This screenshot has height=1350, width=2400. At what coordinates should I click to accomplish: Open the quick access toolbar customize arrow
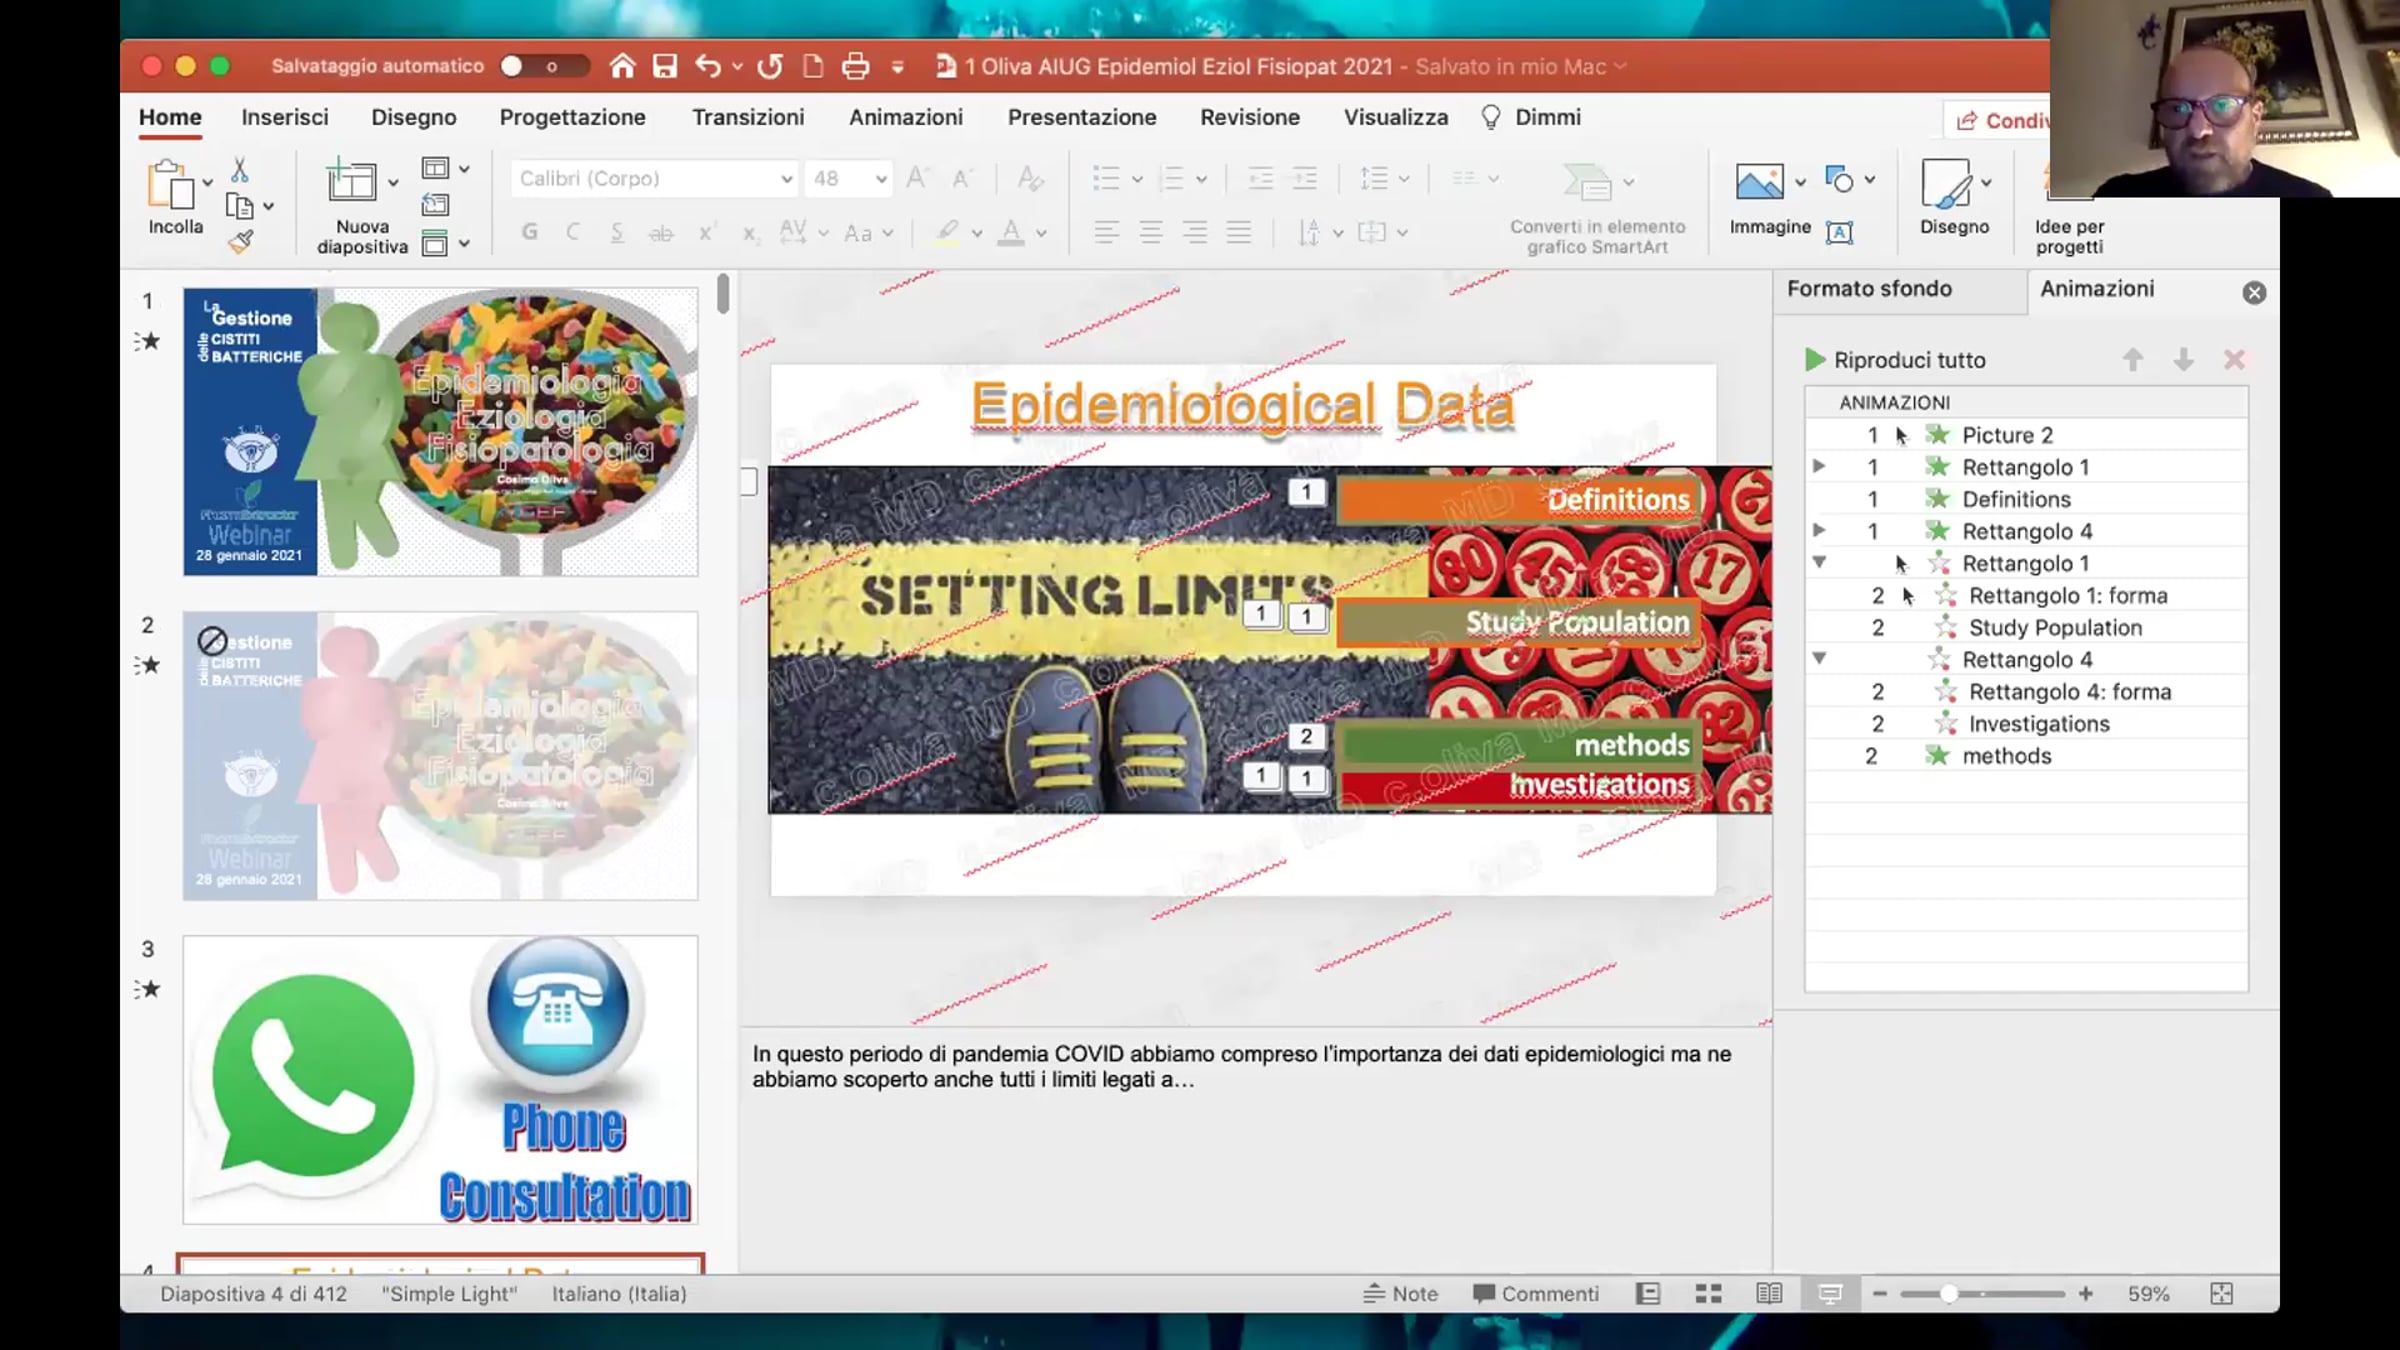[x=897, y=67]
